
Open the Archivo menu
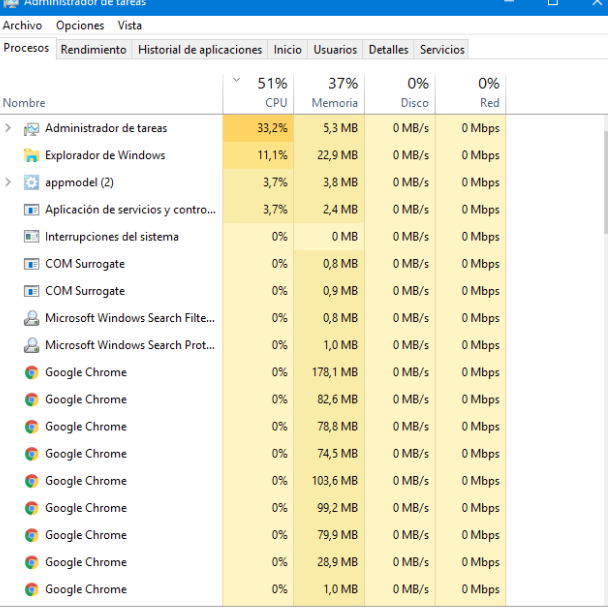pos(22,26)
